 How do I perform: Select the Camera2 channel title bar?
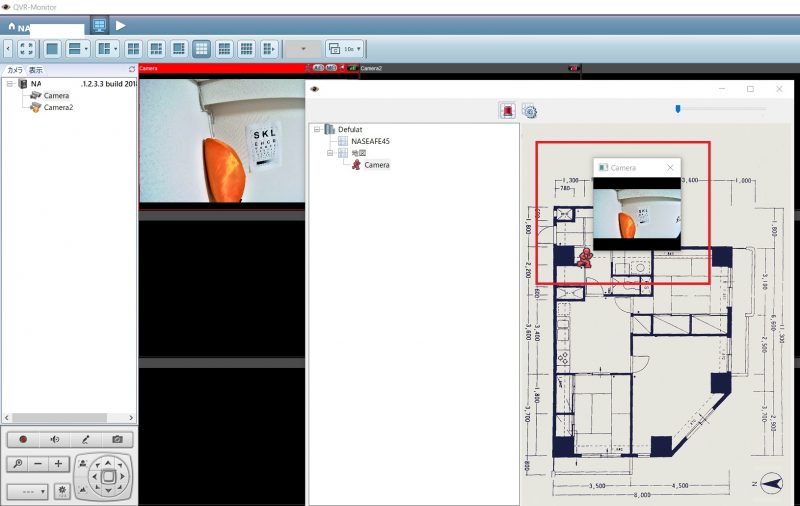[x=470, y=68]
